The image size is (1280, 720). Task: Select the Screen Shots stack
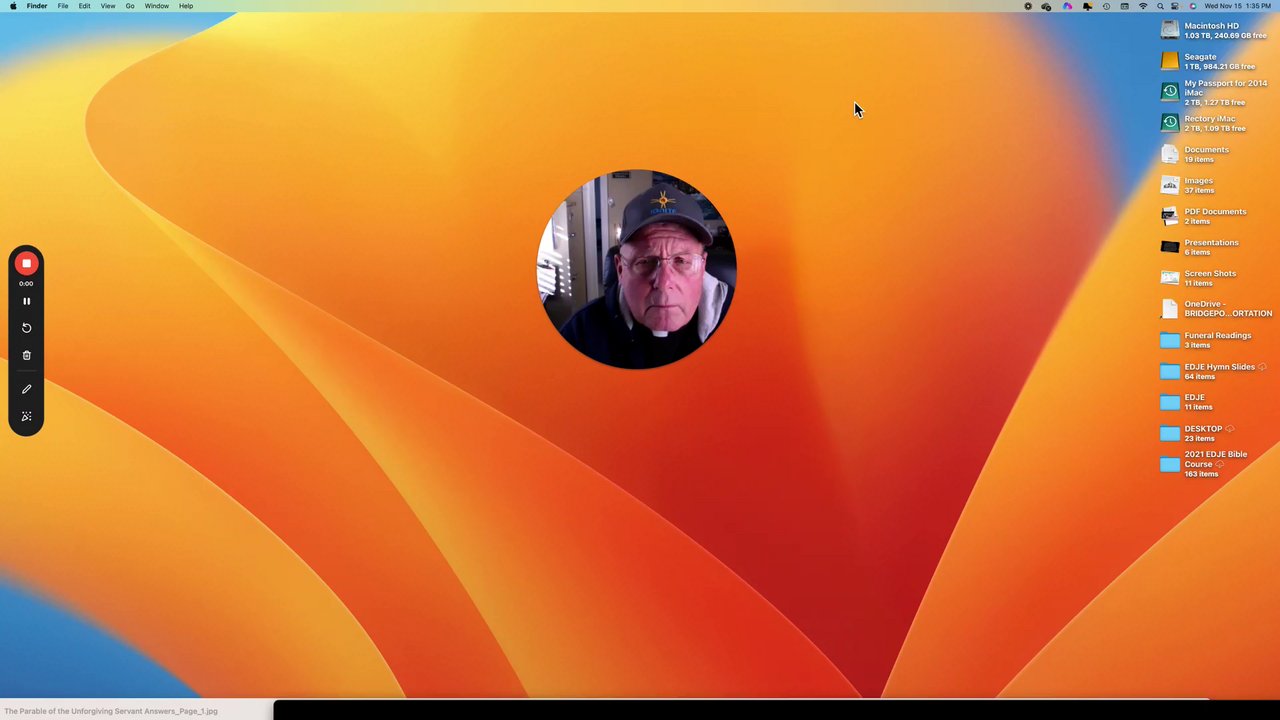click(1169, 278)
